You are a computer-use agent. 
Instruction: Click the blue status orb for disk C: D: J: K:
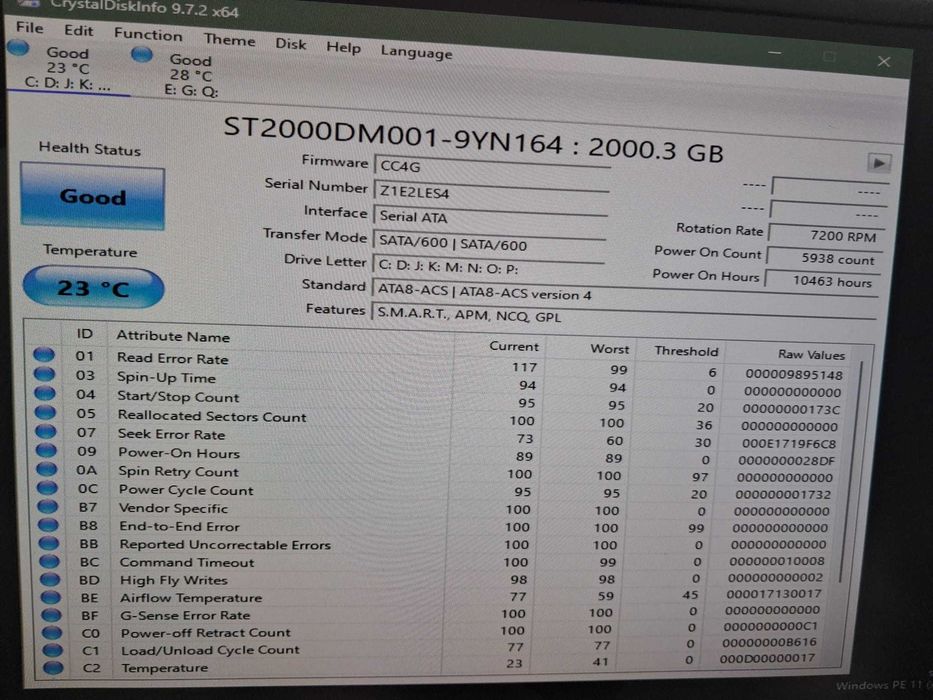pyautogui.click(x=18, y=48)
